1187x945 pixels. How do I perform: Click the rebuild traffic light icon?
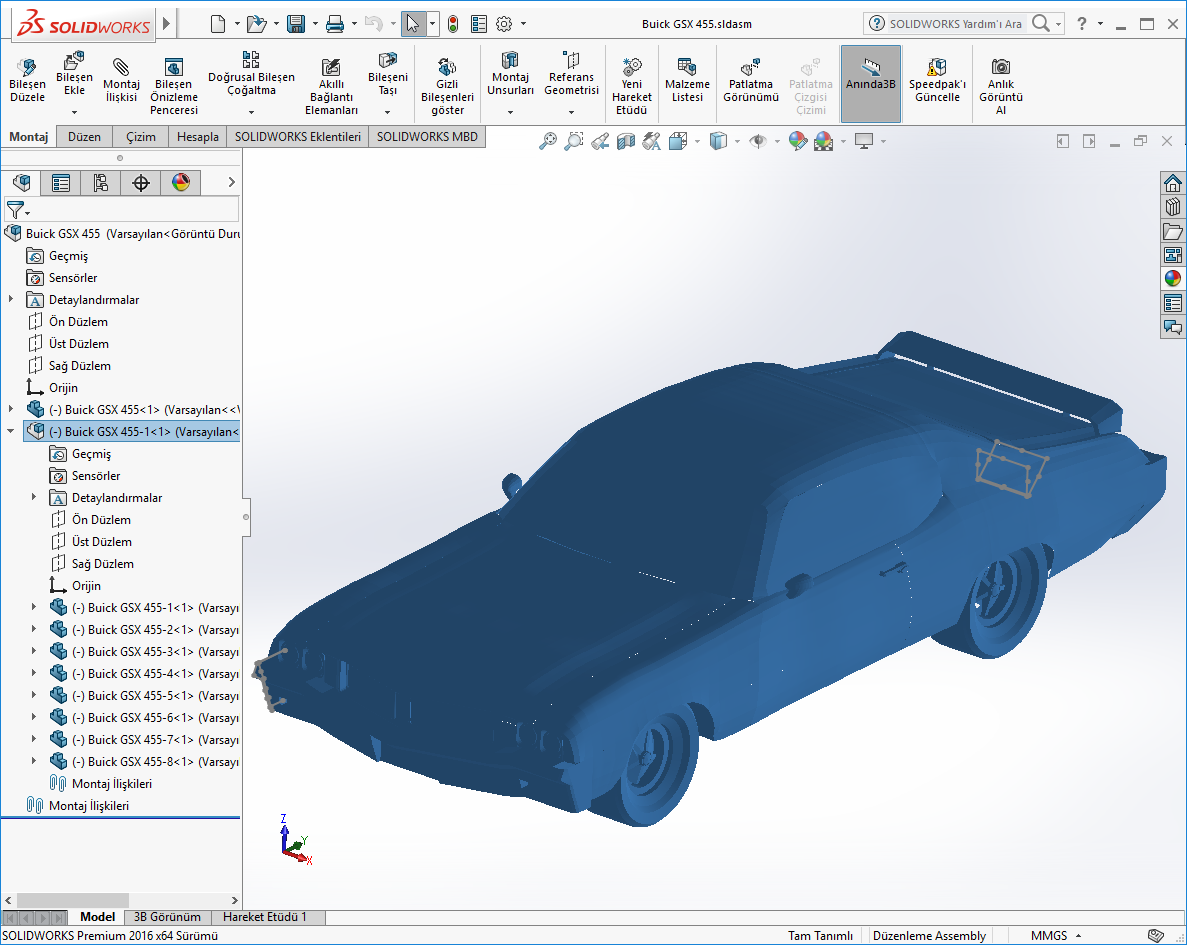click(453, 24)
